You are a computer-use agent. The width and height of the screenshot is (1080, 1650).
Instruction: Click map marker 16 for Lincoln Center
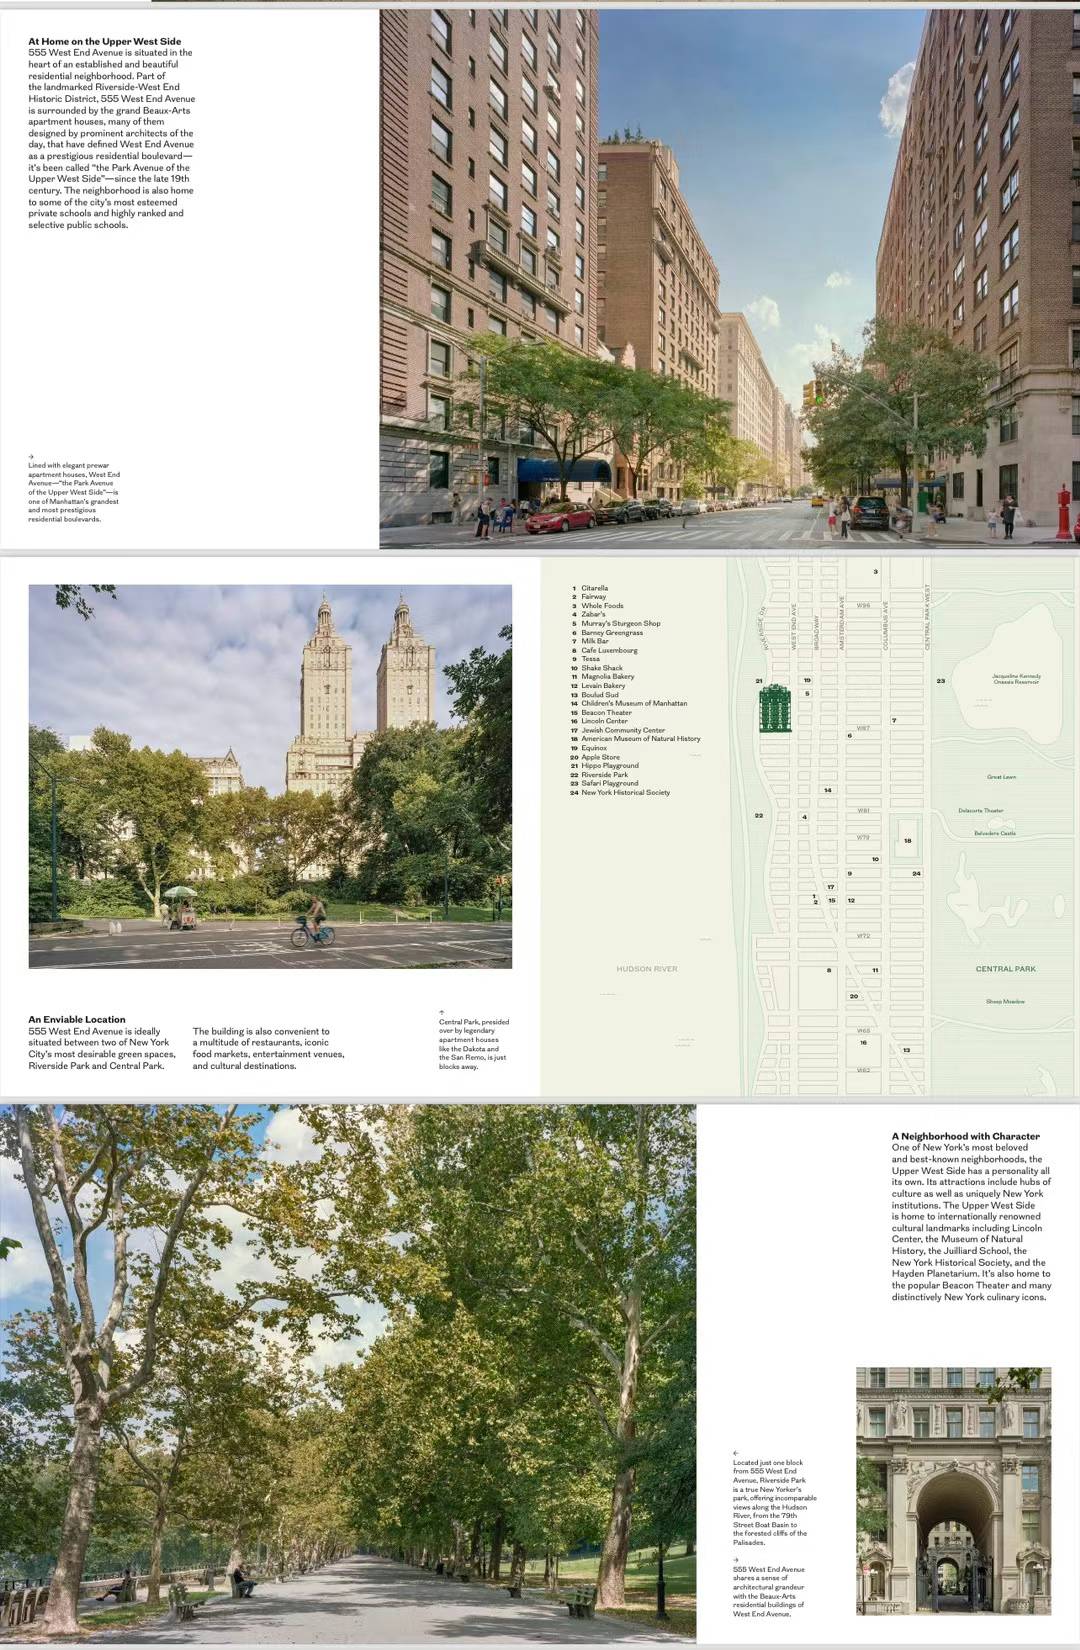click(863, 1042)
